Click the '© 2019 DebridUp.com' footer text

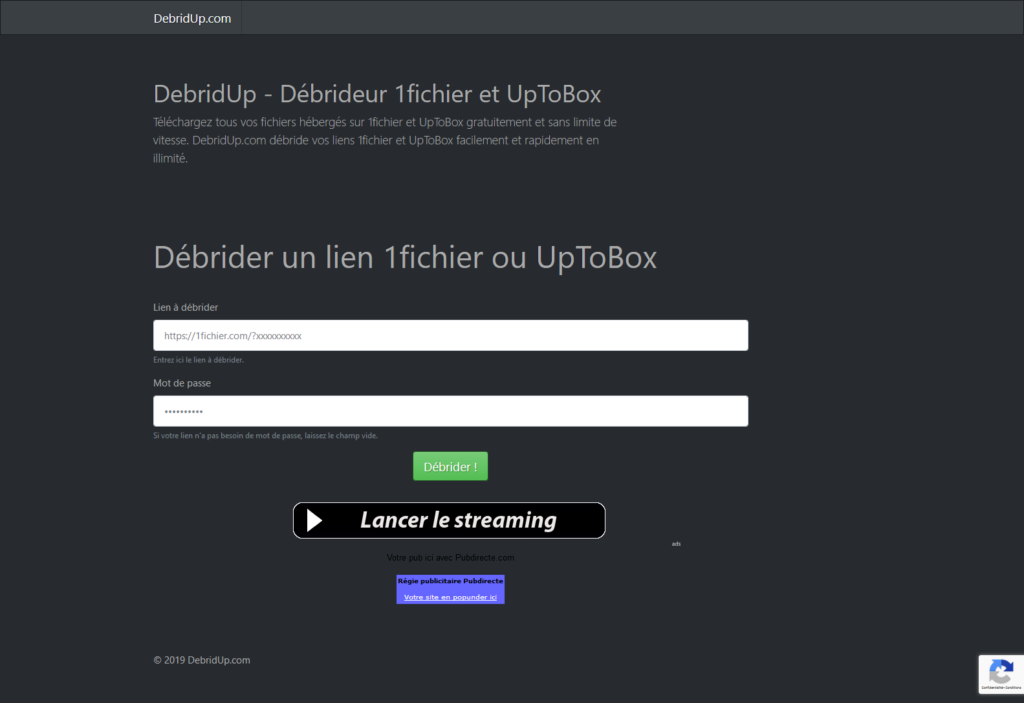pos(201,660)
